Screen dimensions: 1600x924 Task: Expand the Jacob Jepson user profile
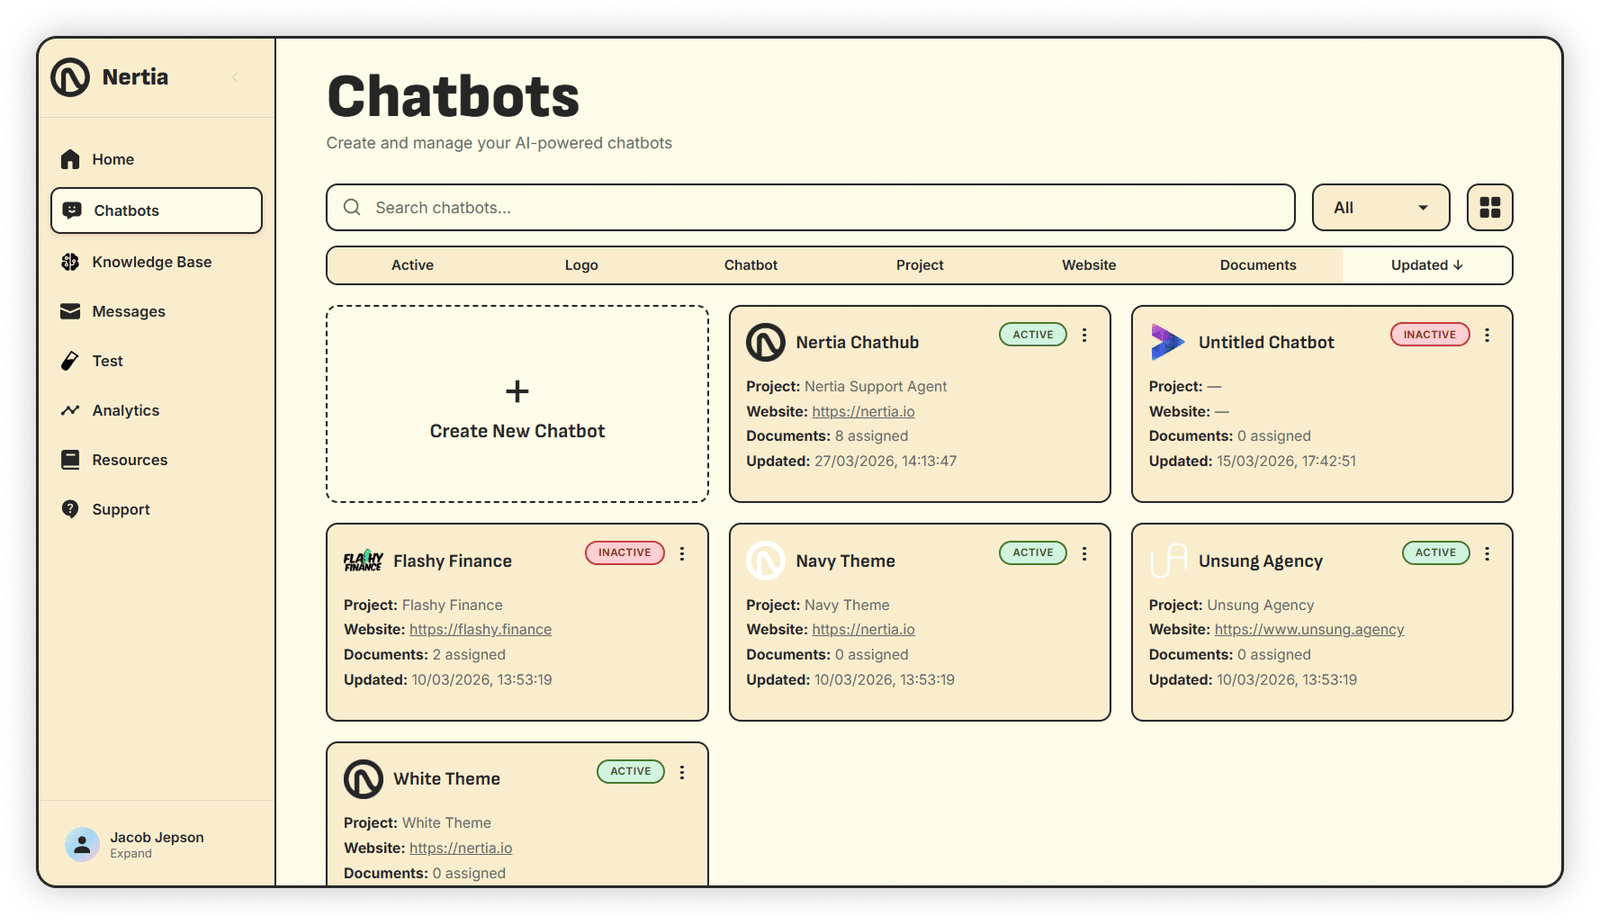[155, 845]
